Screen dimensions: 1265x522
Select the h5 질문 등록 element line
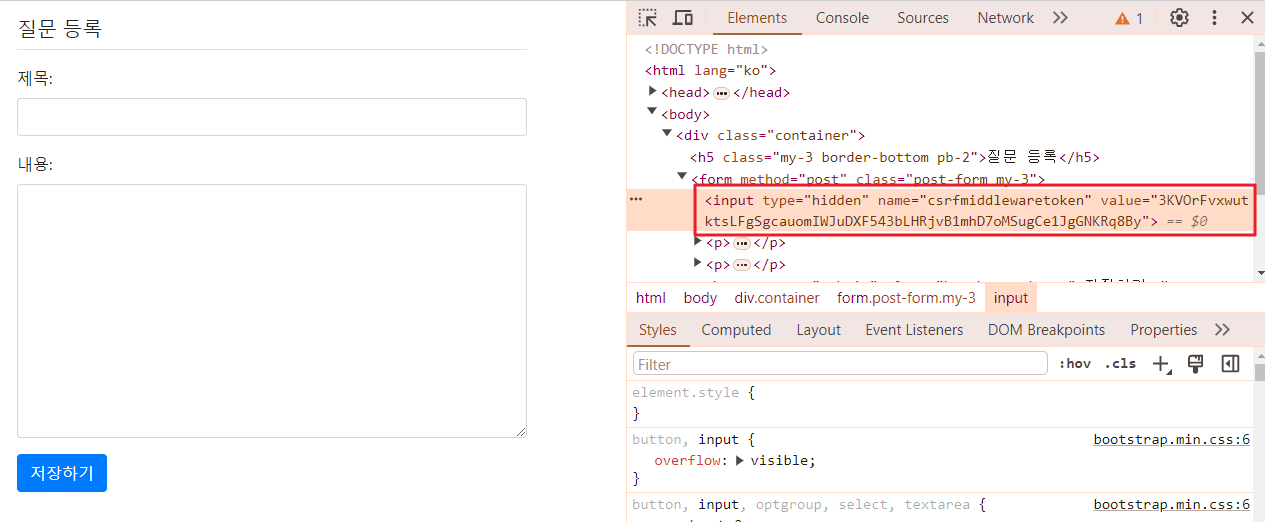pos(895,157)
